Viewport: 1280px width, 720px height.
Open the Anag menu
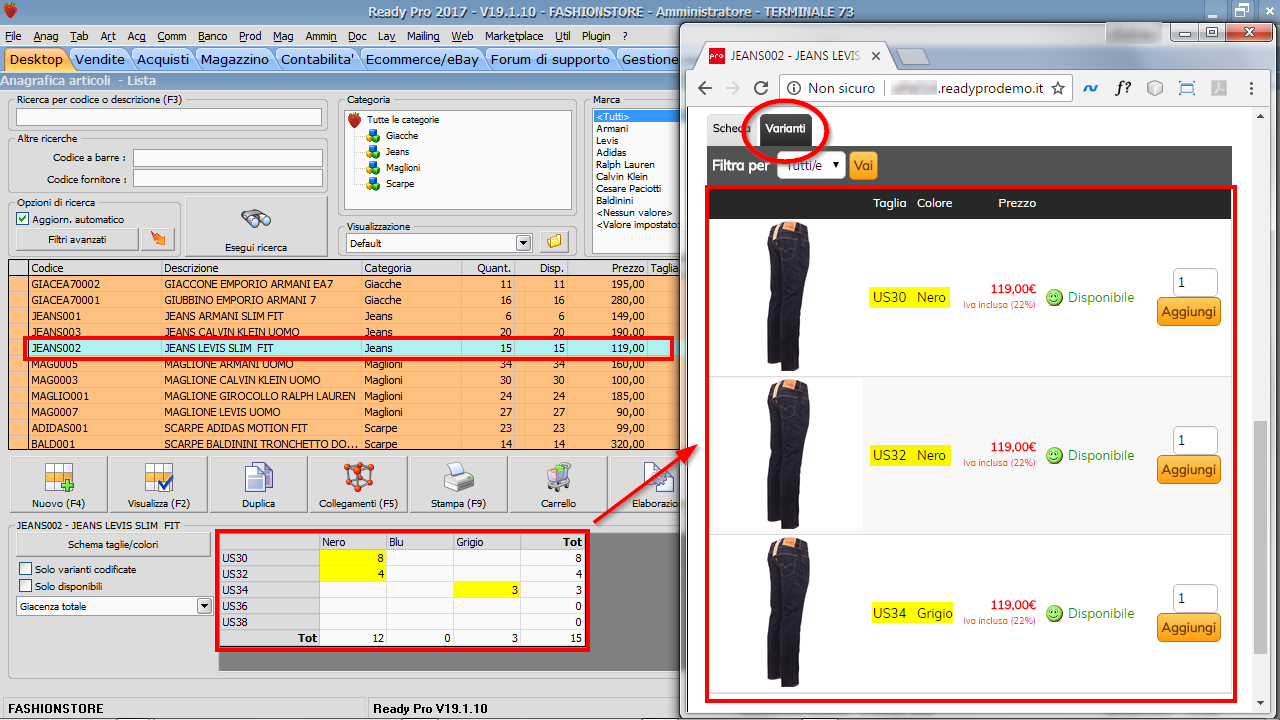pos(46,36)
